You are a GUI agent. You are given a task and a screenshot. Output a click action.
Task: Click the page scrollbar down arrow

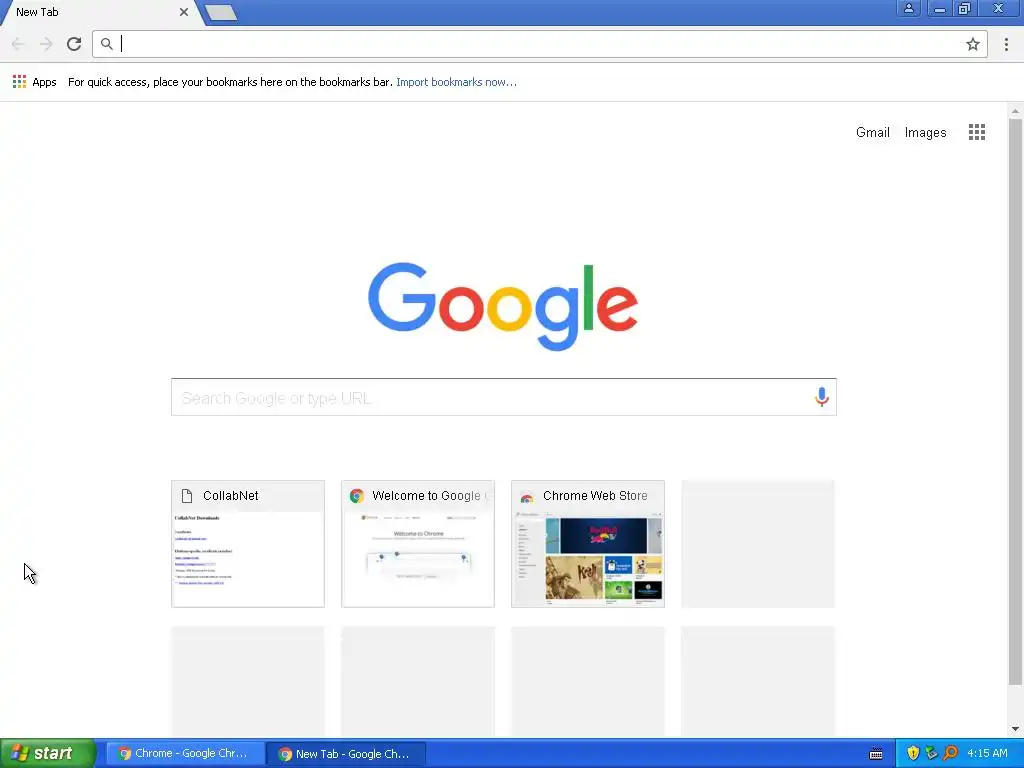tap(1016, 729)
